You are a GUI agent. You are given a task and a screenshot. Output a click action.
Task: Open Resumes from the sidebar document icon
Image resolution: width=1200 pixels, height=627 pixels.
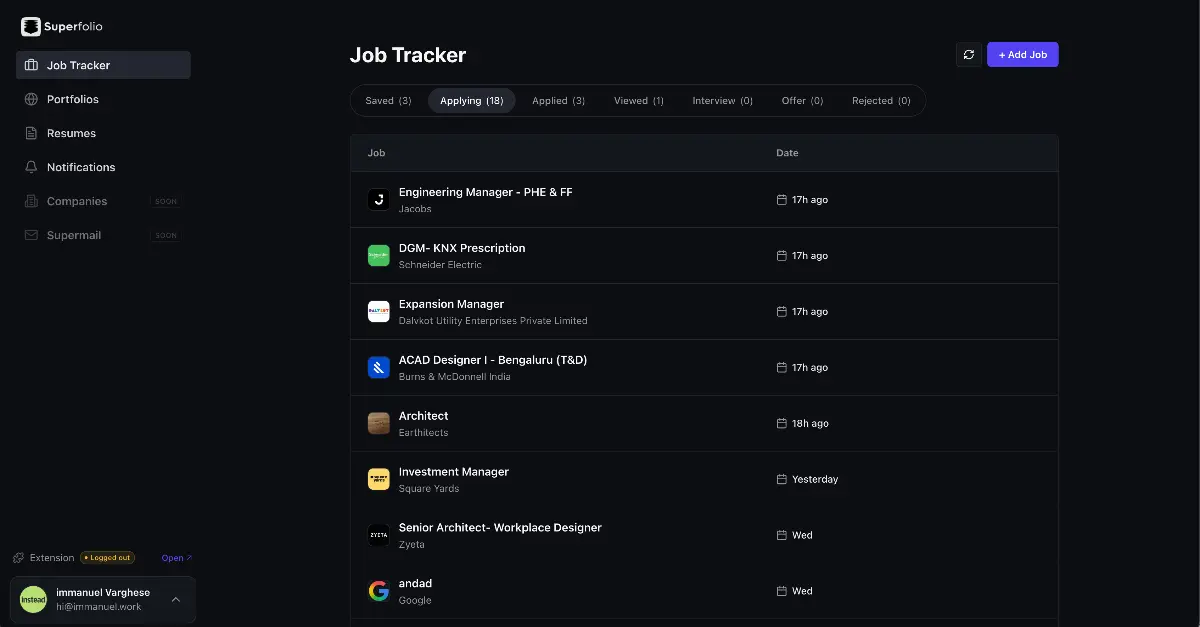coord(31,133)
